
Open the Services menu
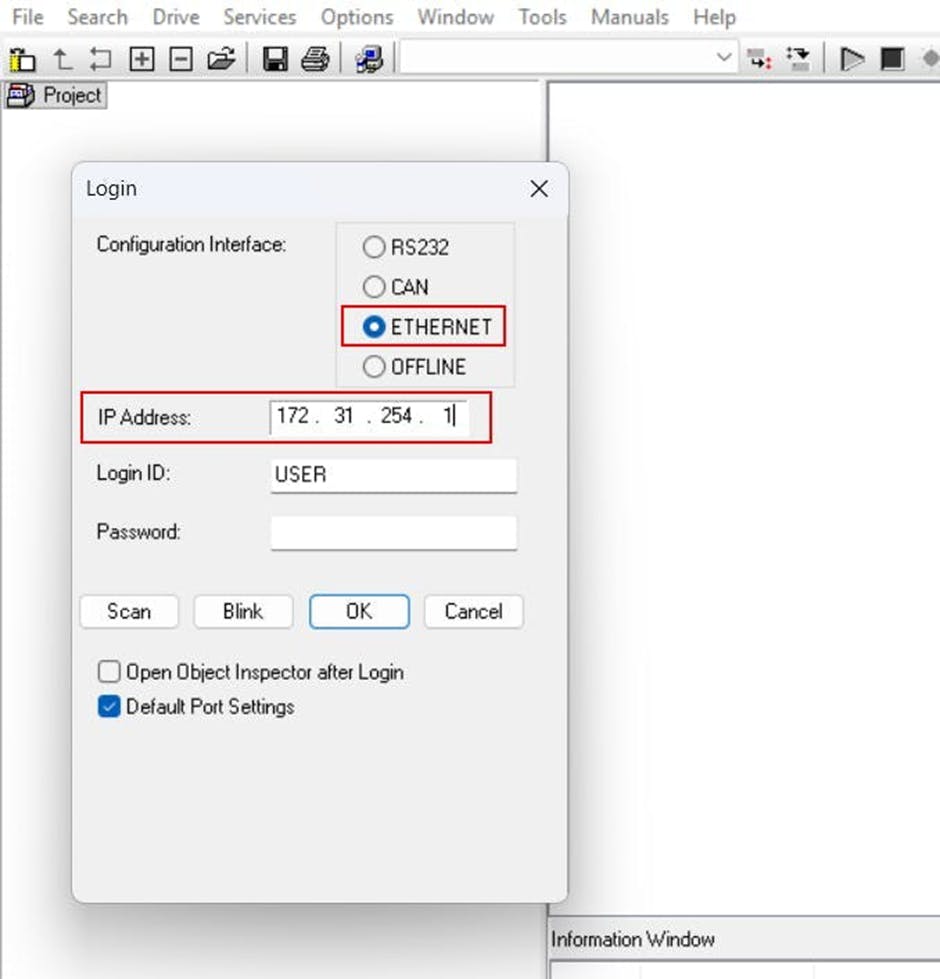[x=259, y=17]
